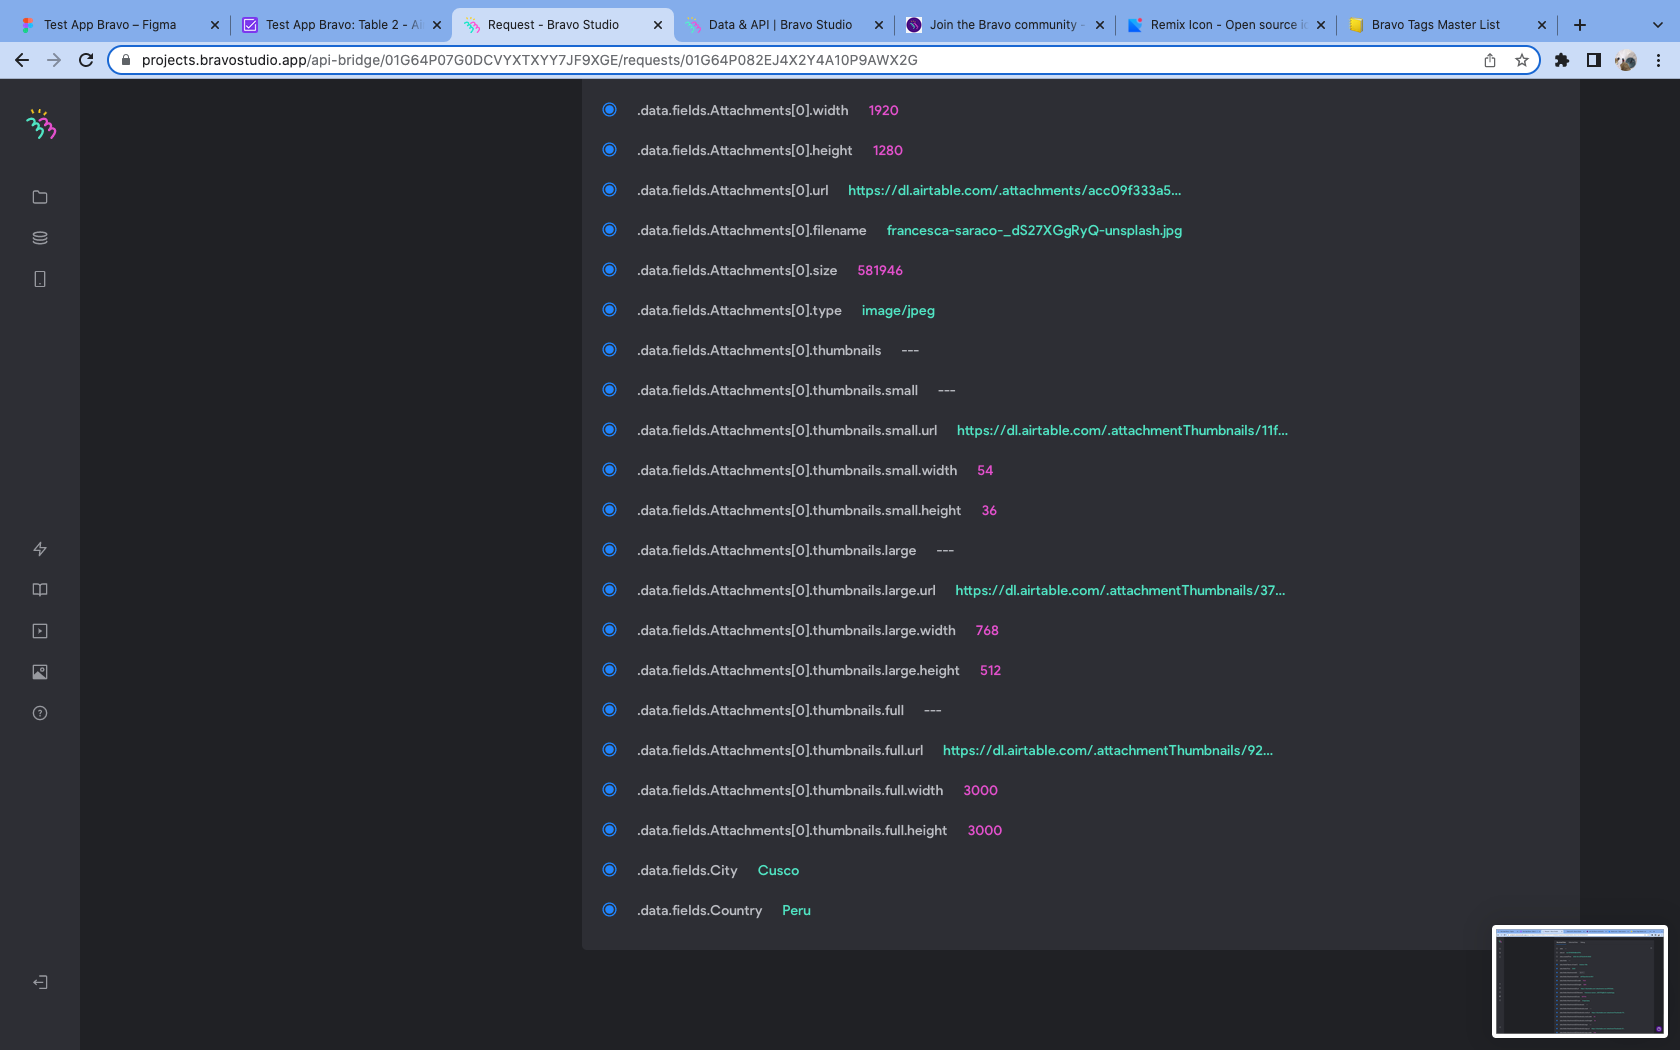
Task: Open the Chrome side panel icon
Action: (1594, 60)
